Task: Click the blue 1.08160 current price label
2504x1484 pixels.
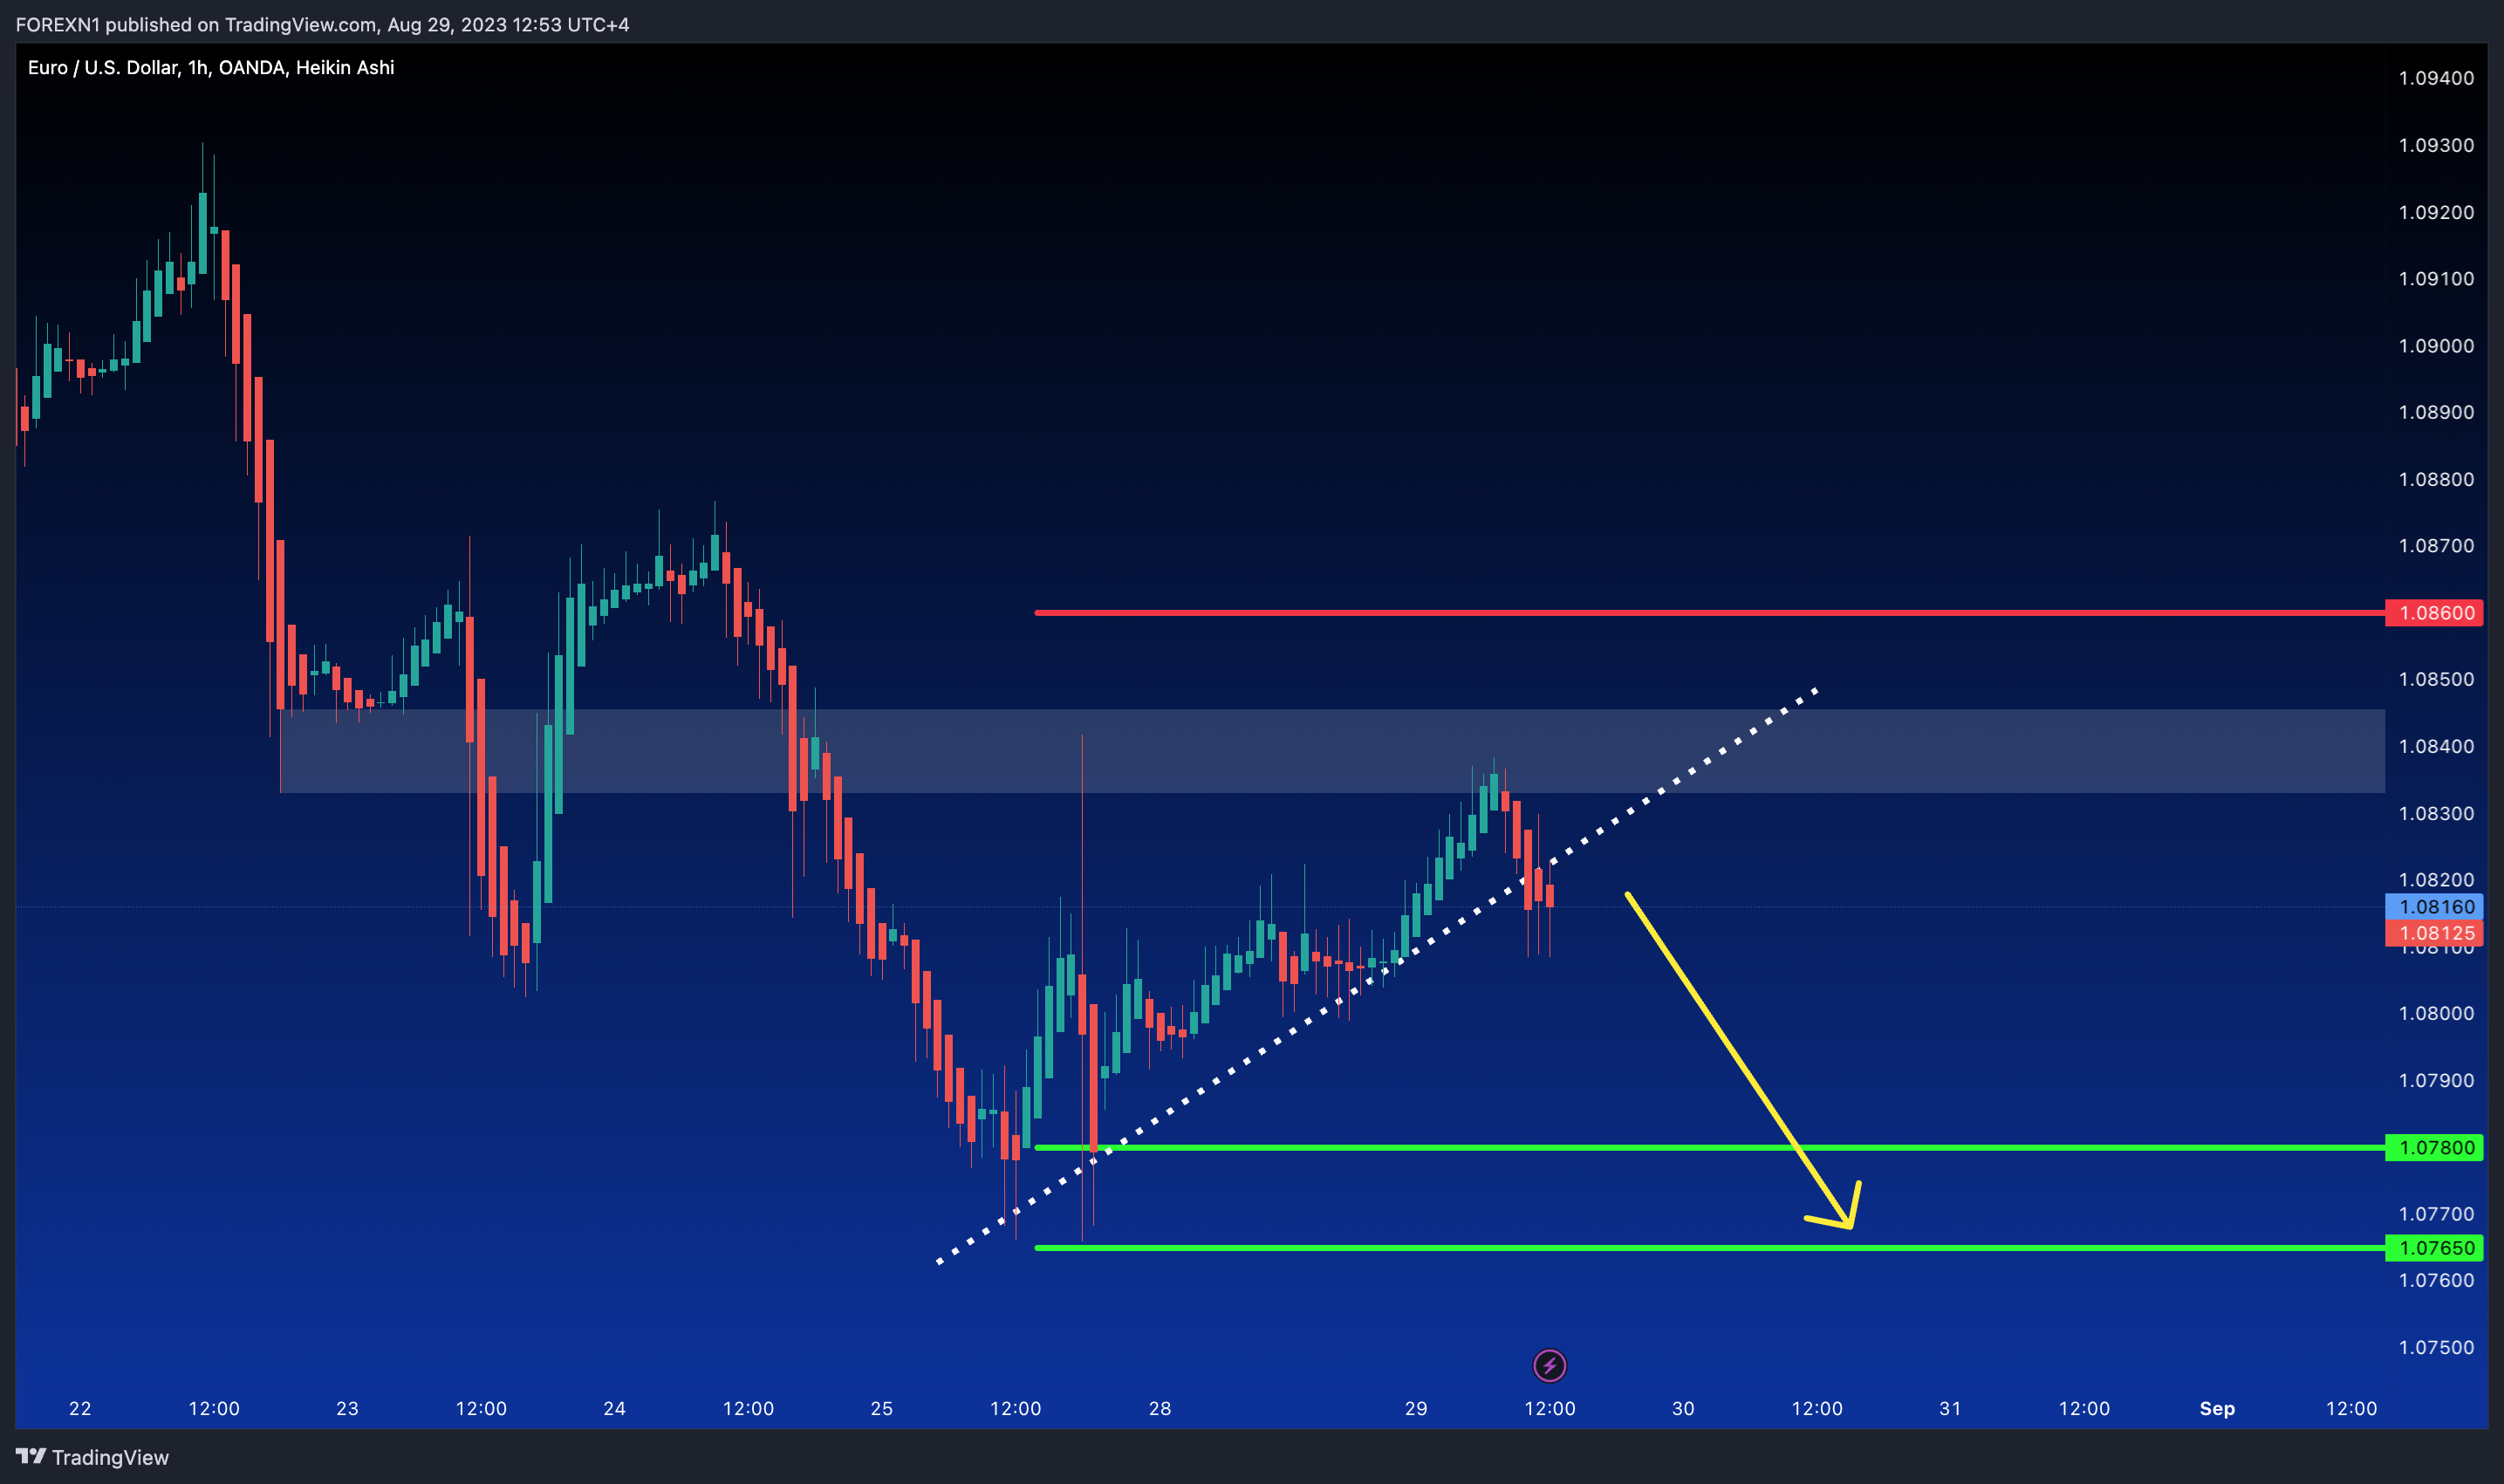Action: click(2435, 907)
